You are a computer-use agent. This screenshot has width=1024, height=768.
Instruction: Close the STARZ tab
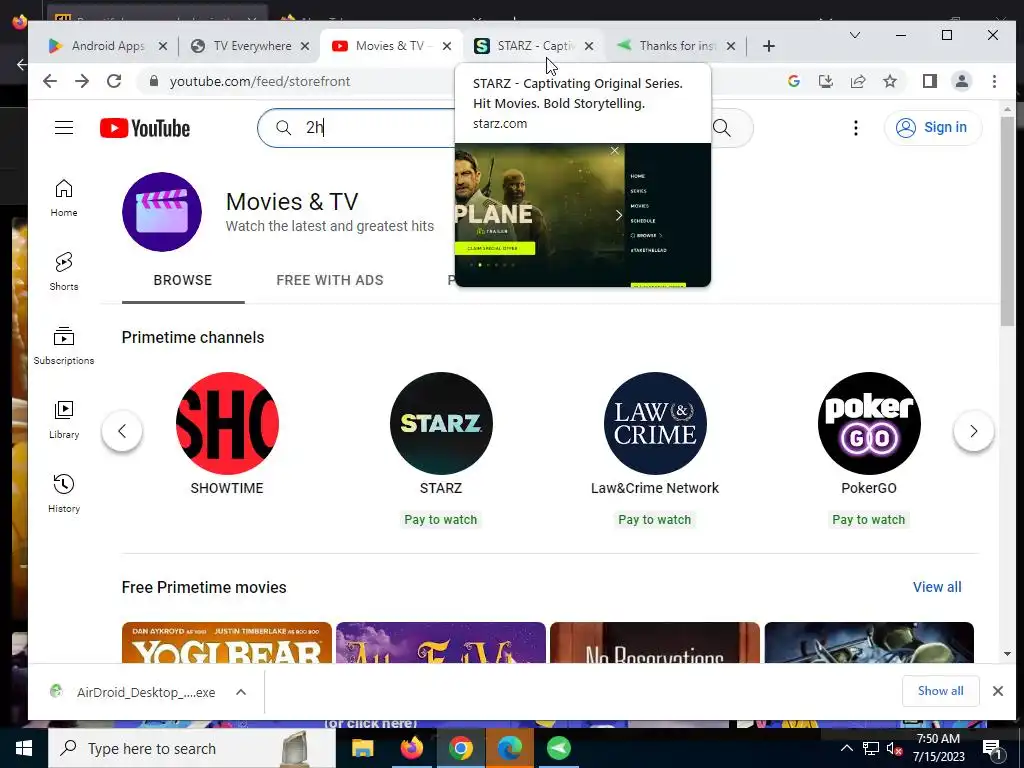[x=588, y=46]
